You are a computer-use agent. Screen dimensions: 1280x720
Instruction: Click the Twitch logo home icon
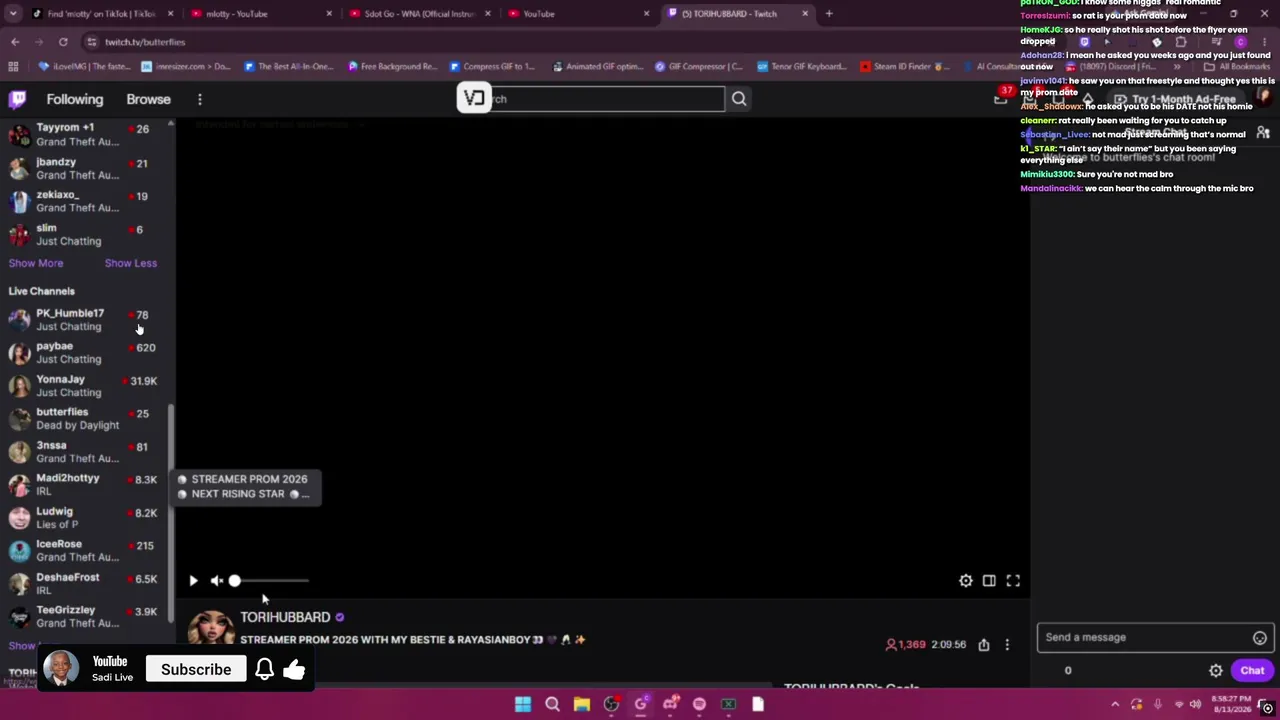[18, 99]
